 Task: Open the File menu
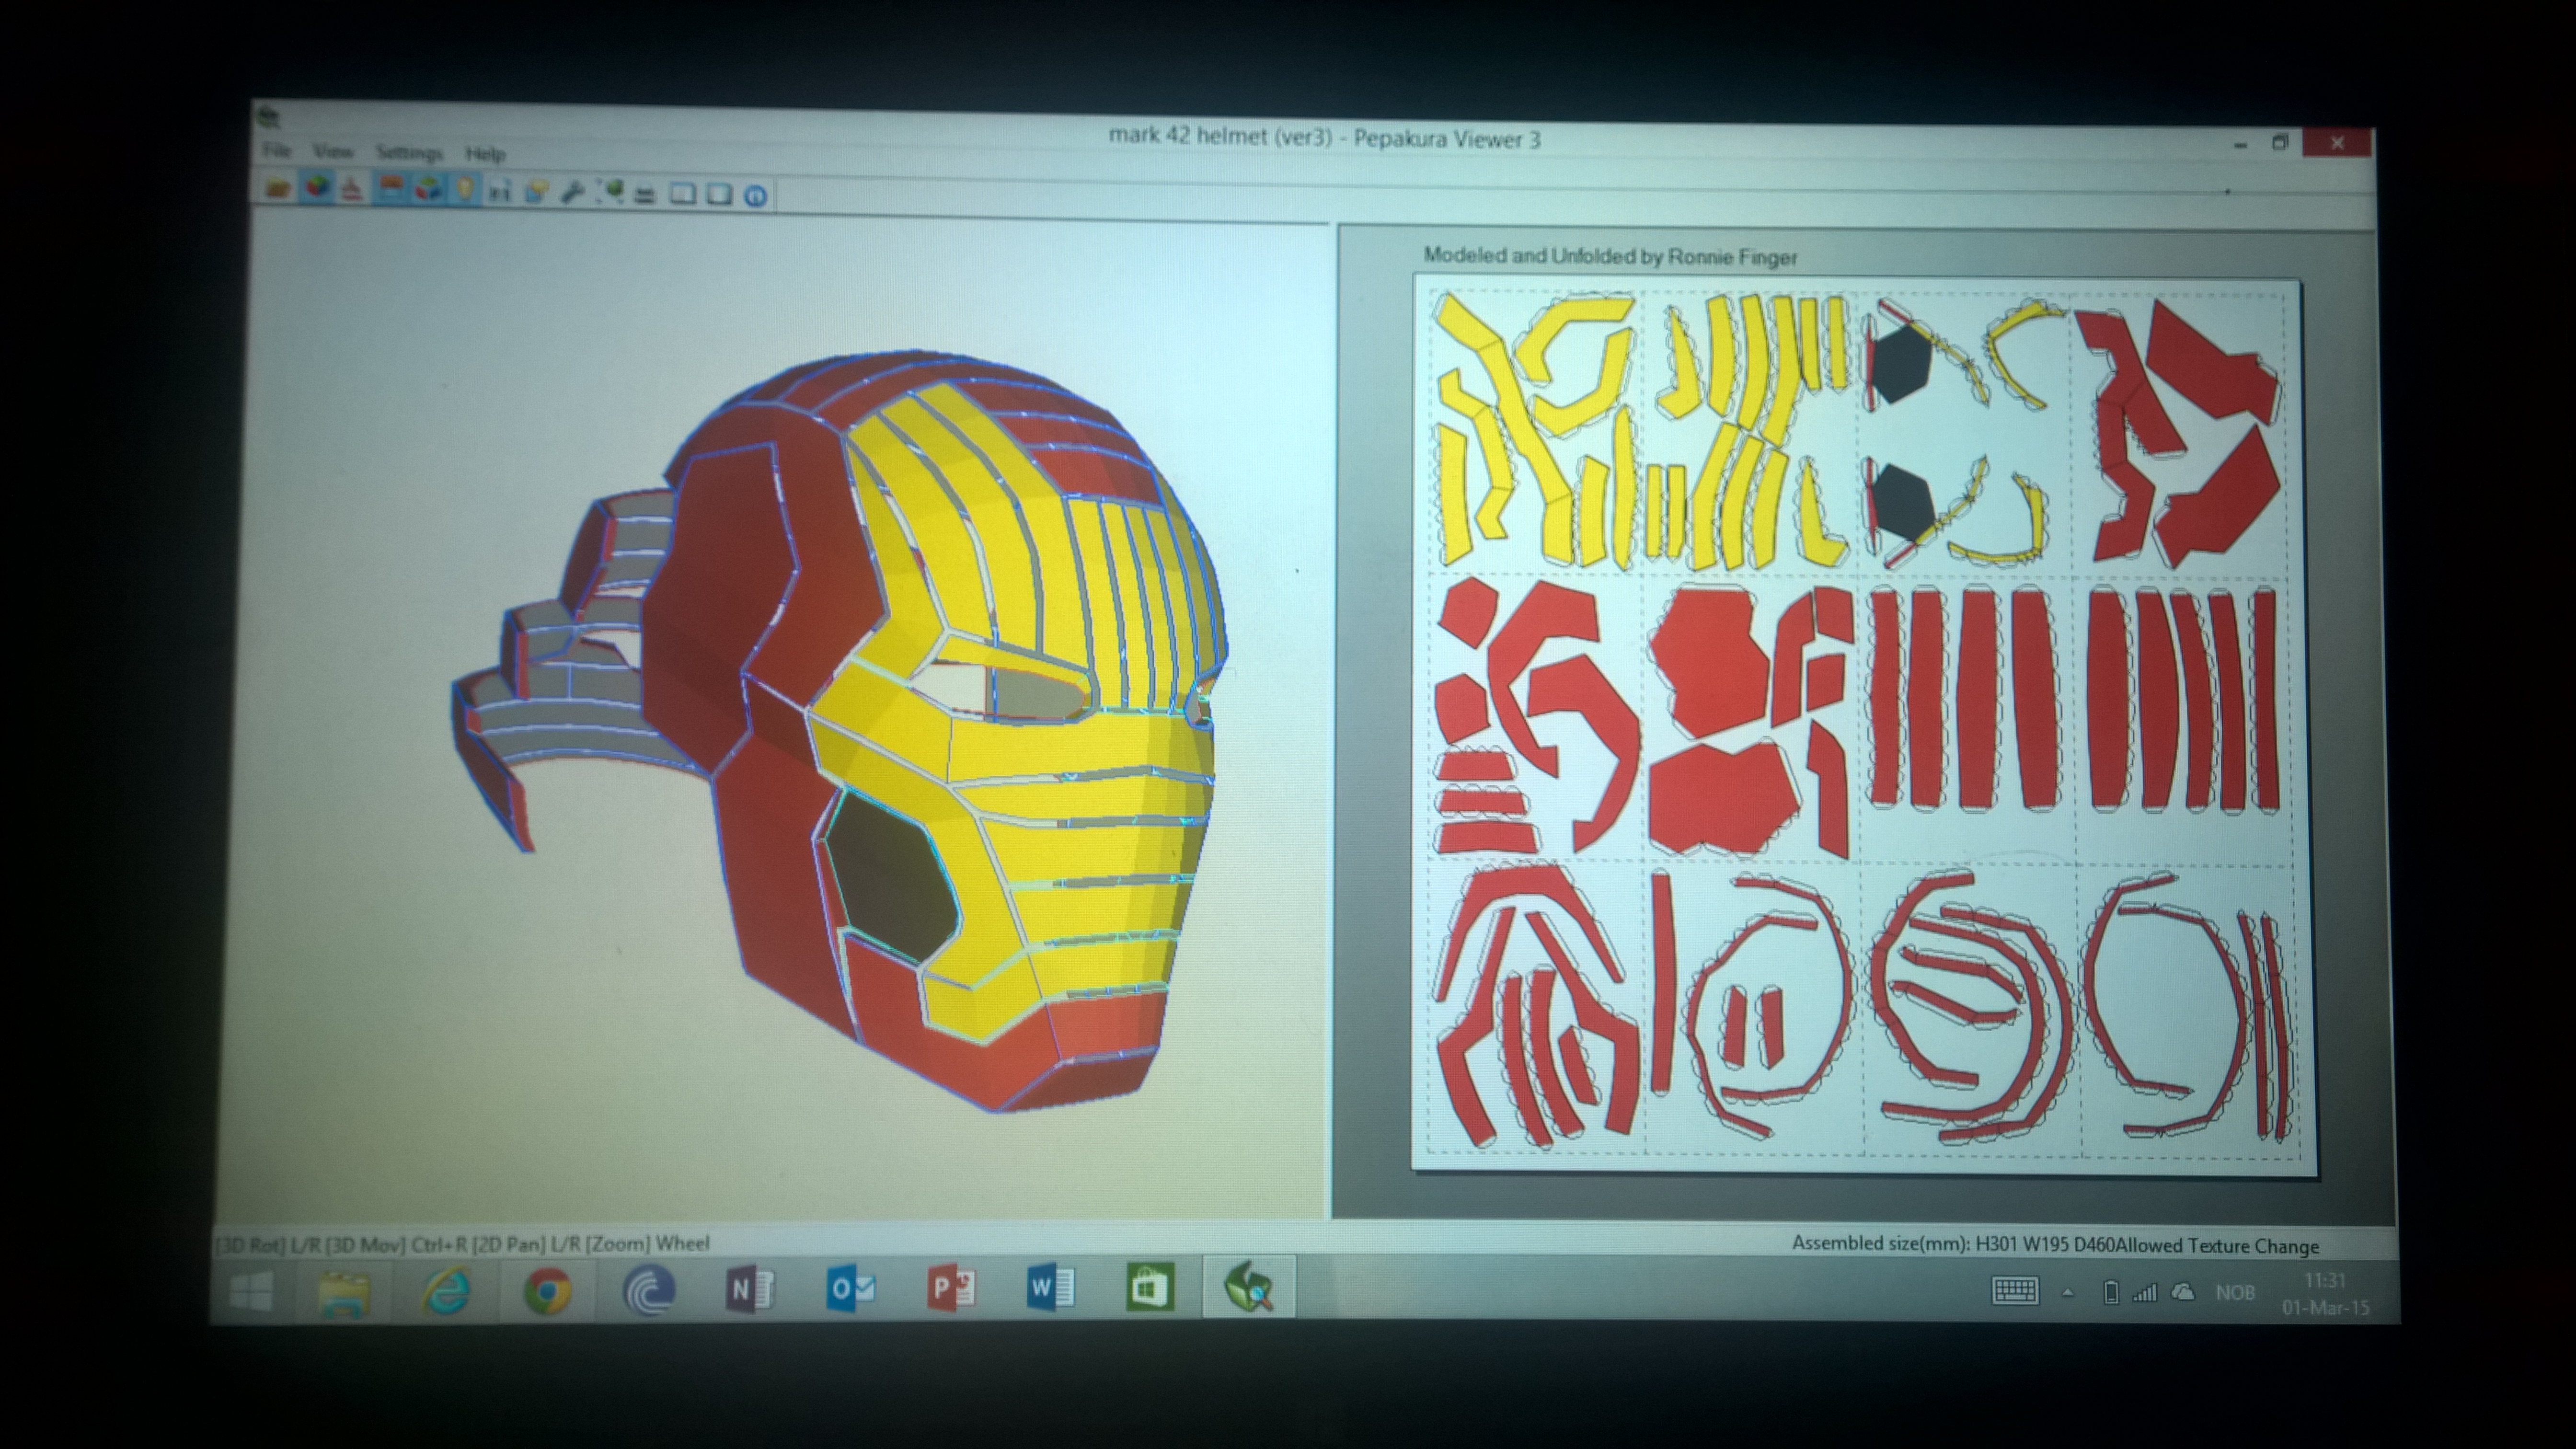tap(276, 151)
